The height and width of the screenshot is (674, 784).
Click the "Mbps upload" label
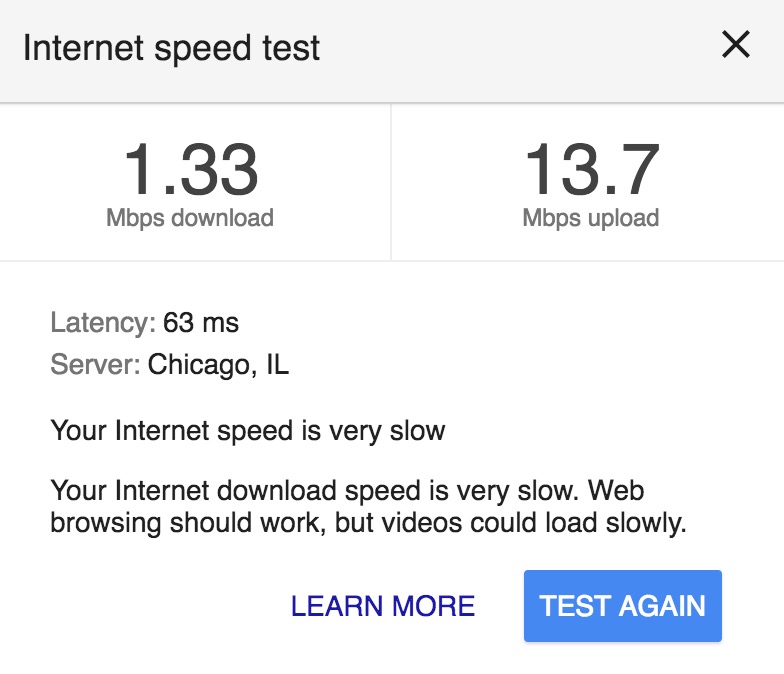pos(590,218)
